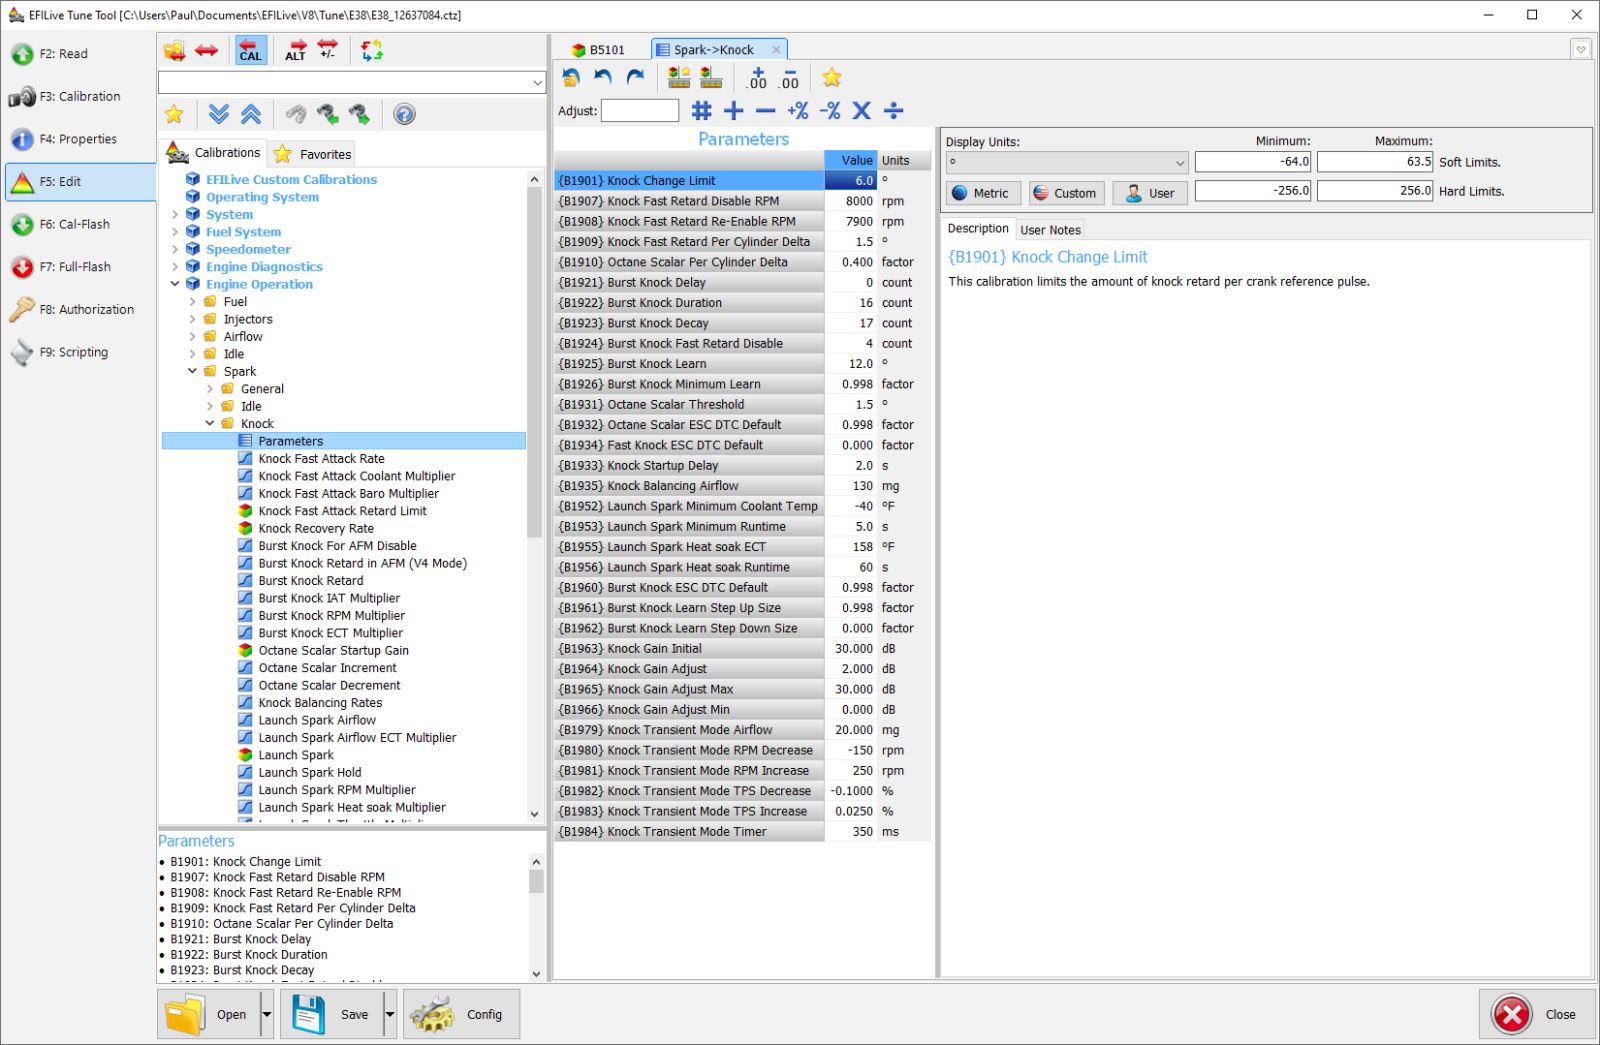1600x1045 pixels.
Task: Click the Custom units button
Action: tap(1066, 193)
